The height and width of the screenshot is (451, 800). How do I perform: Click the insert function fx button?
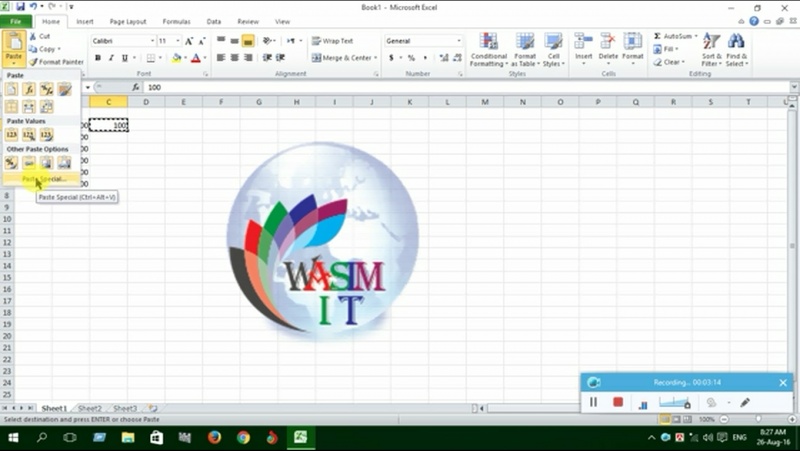coord(135,87)
